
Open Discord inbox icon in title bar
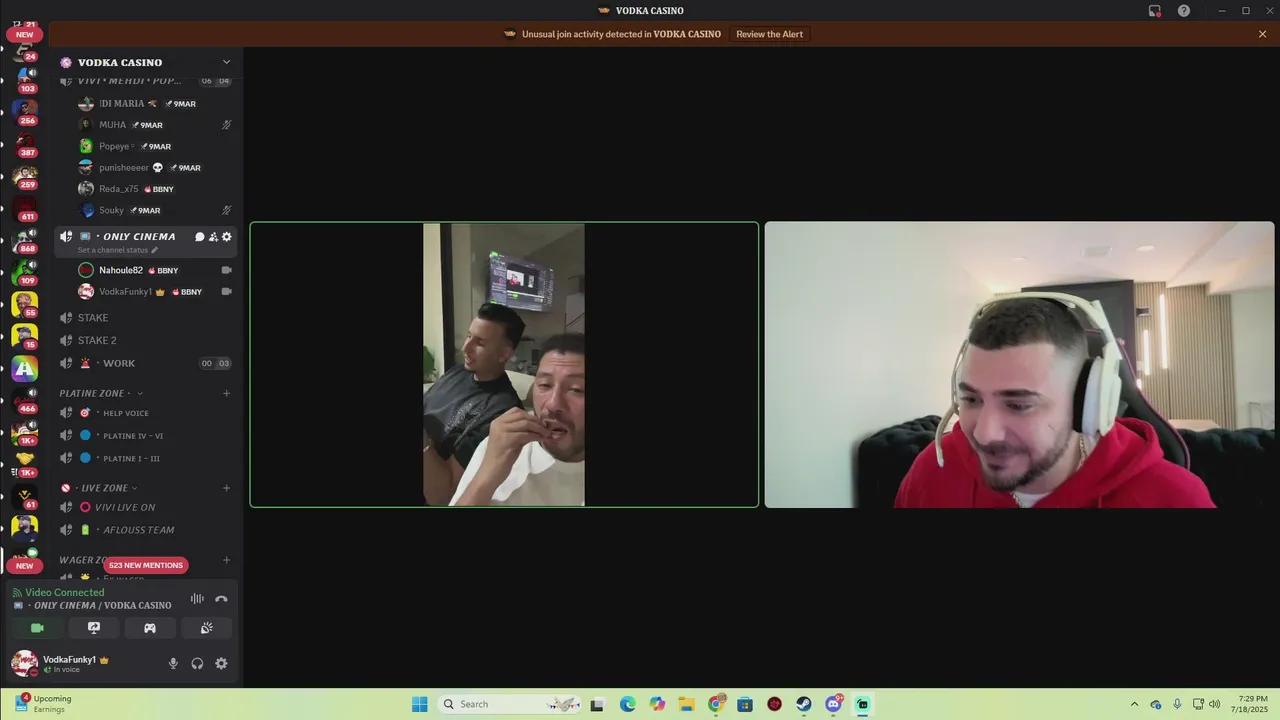click(1155, 11)
